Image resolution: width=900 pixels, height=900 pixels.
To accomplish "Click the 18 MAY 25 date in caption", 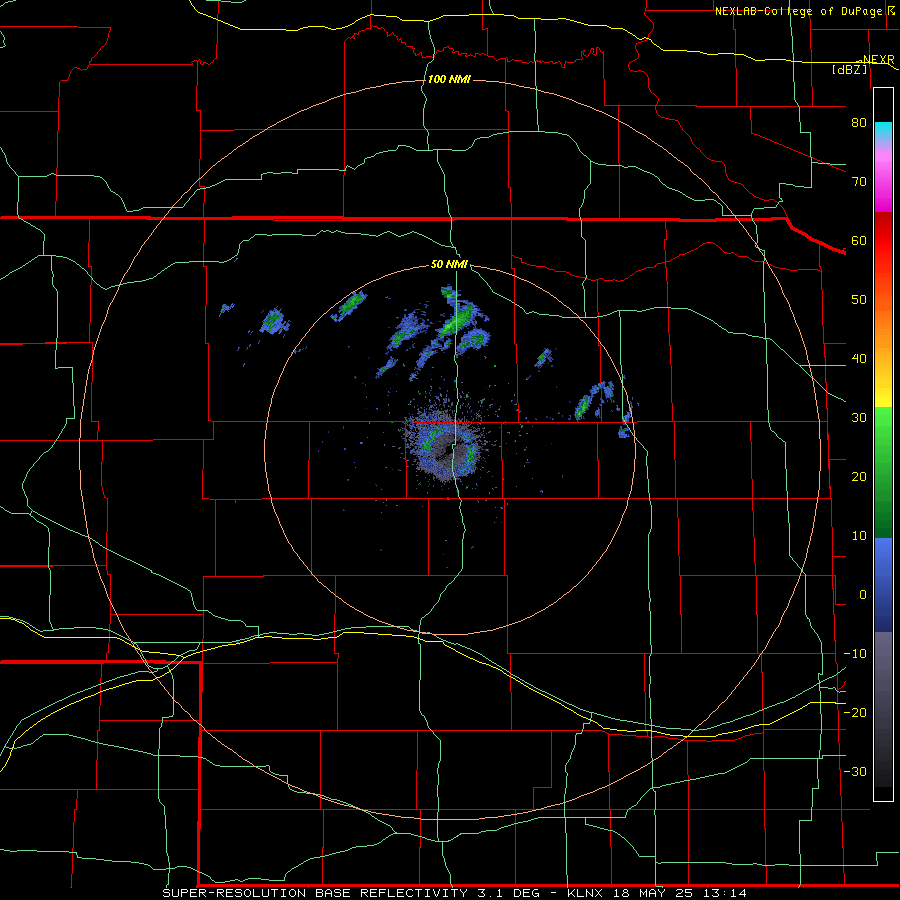I will (x=654, y=893).
